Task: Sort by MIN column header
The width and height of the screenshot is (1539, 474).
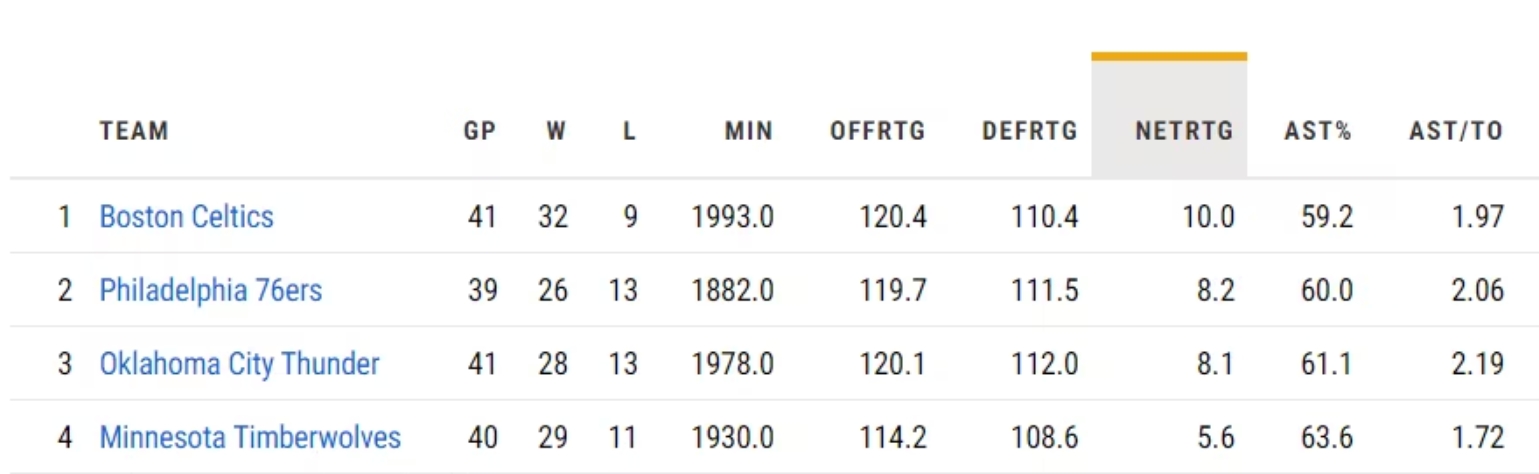Action: coord(749,131)
